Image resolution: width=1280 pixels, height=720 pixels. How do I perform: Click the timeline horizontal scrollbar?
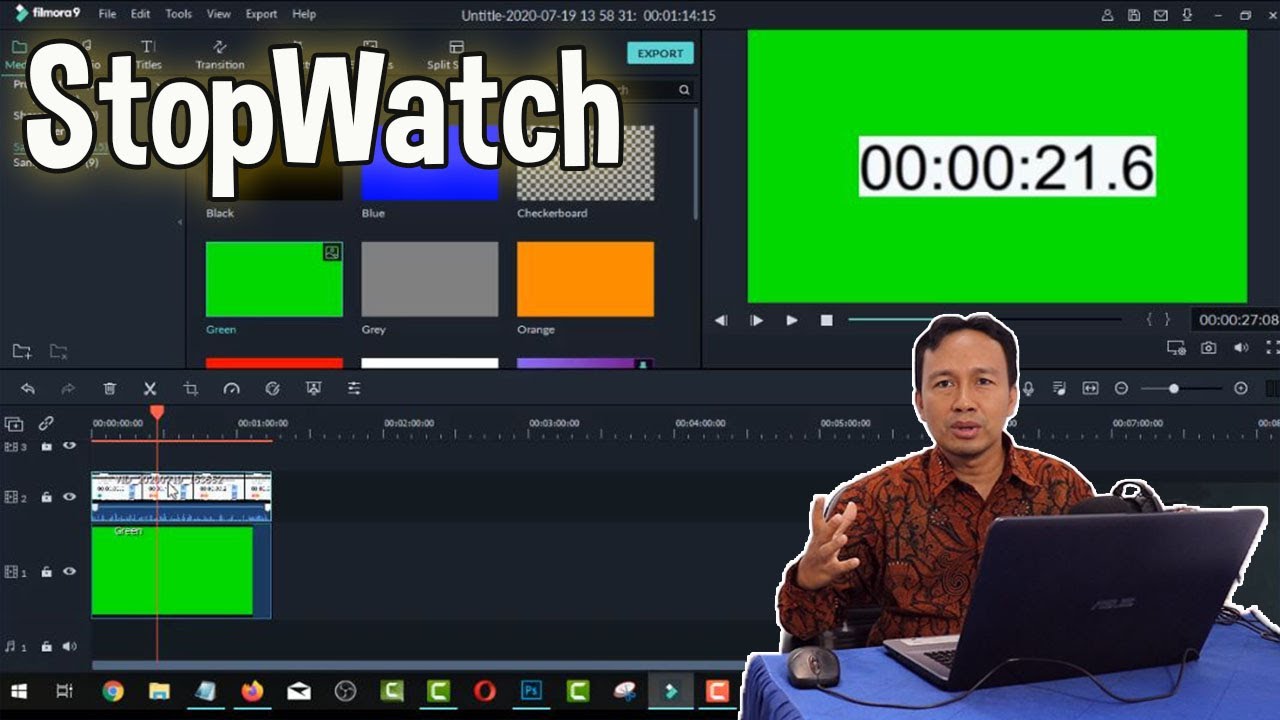click(420, 665)
